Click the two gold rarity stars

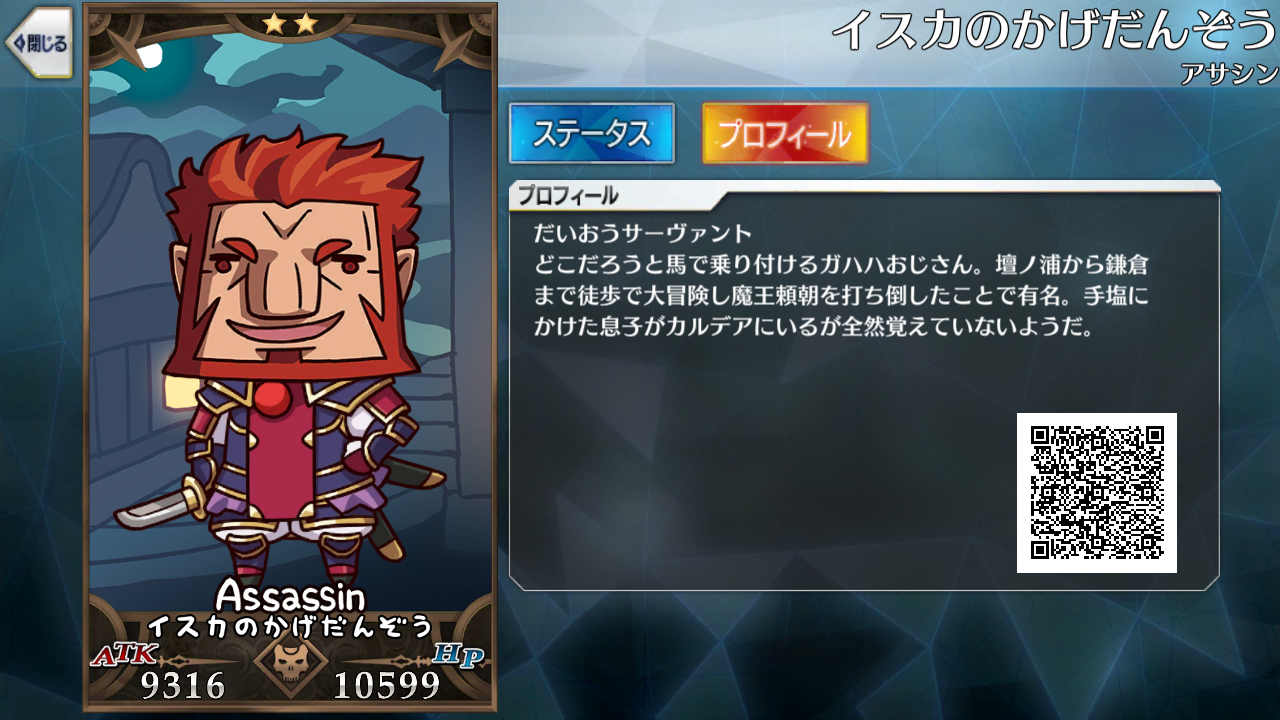pyautogui.click(x=290, y=23)
